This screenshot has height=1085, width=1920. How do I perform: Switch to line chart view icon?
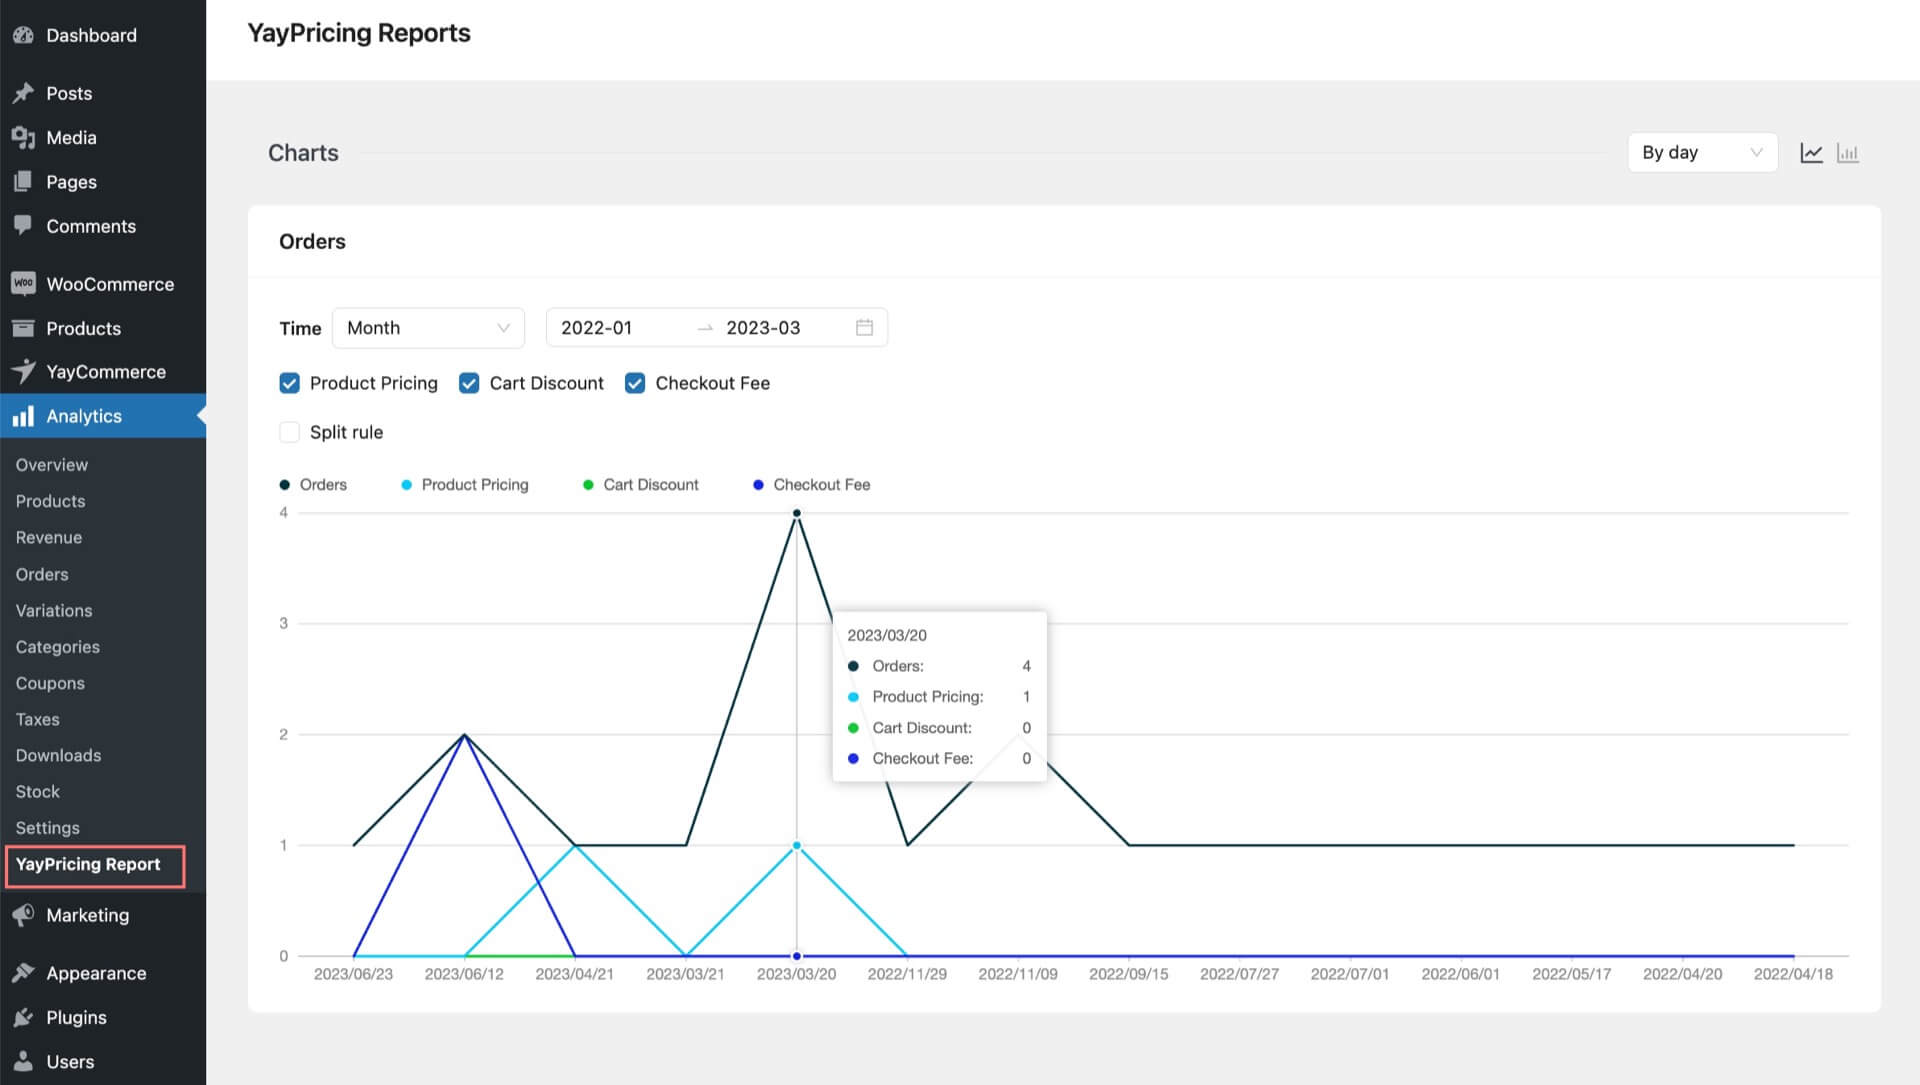tap(1811, 153)
